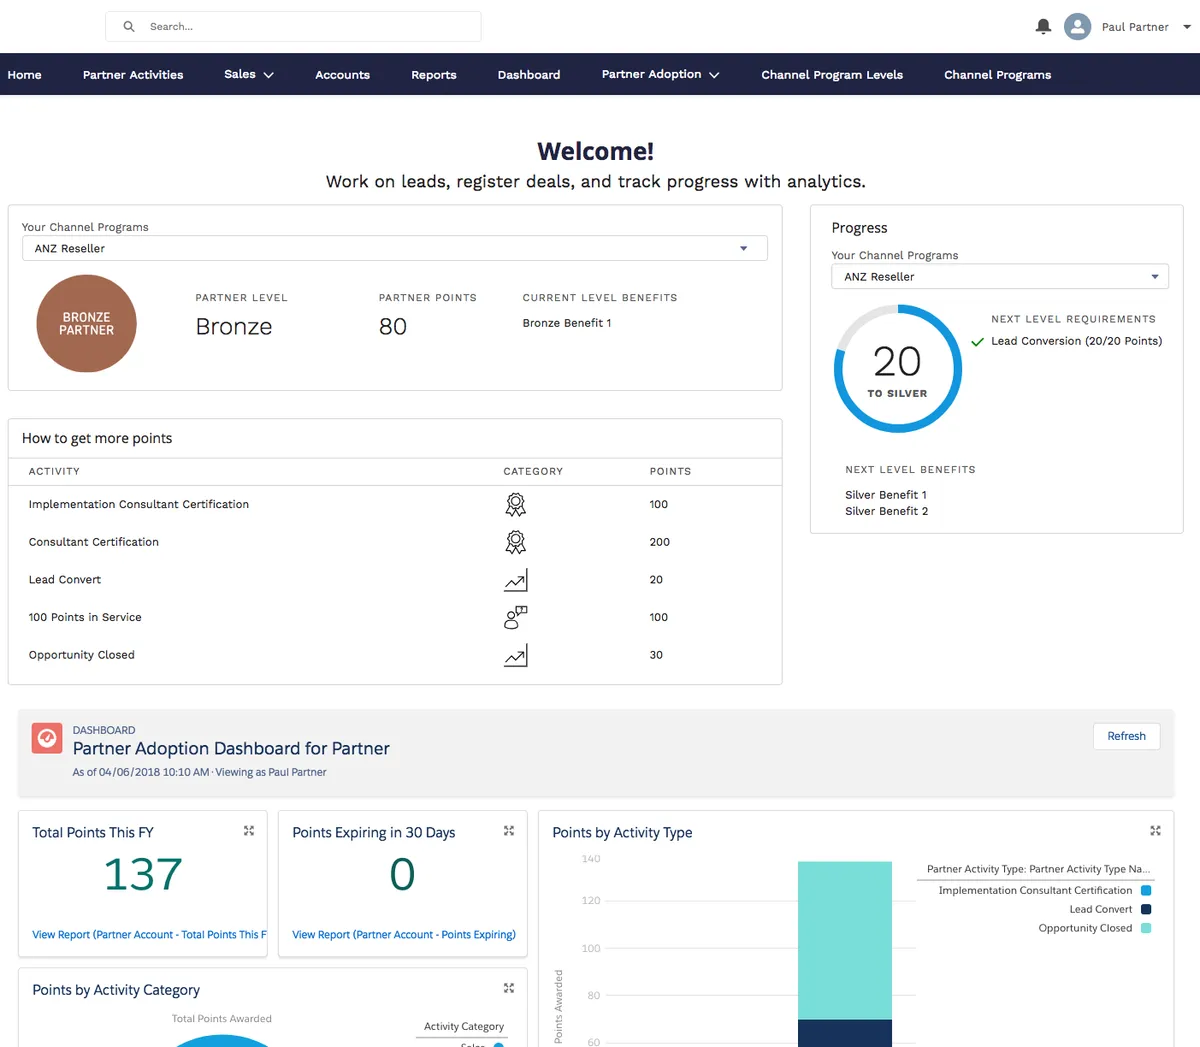Click the Refresh button
The image size is (1200, 1047).
tap(1126, 736)
